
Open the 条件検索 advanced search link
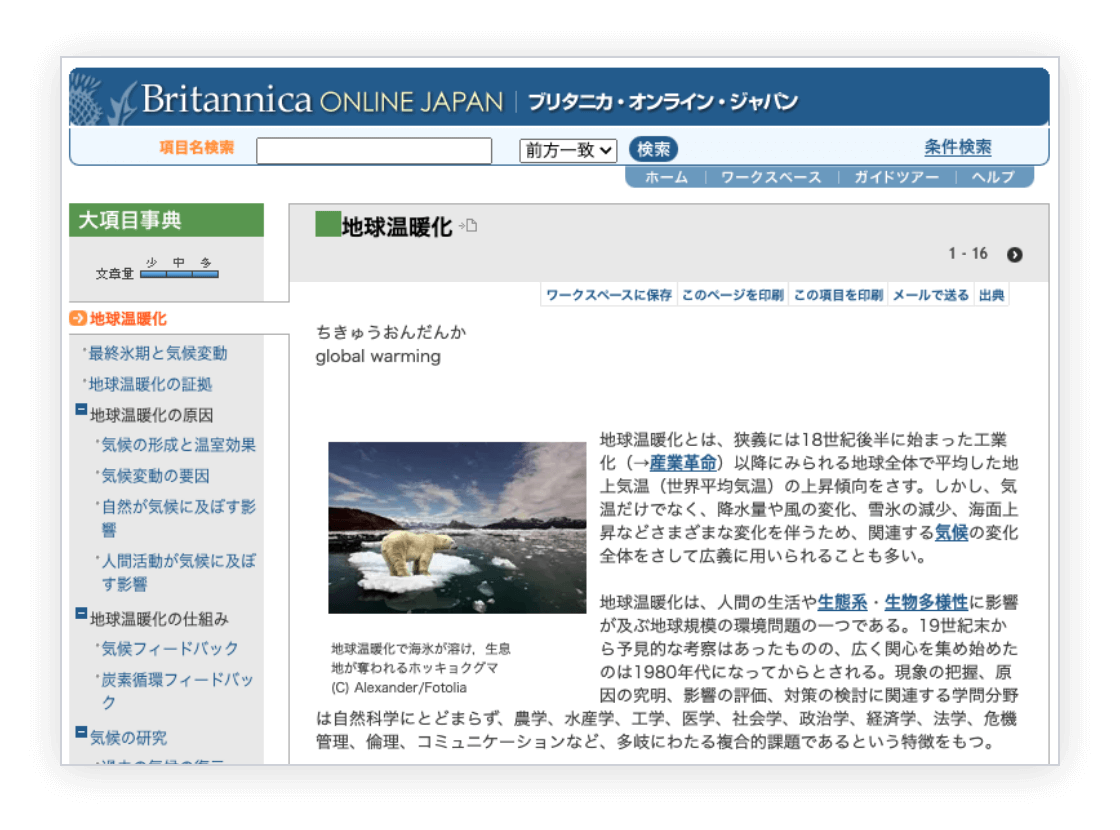[x=957, y=148]
